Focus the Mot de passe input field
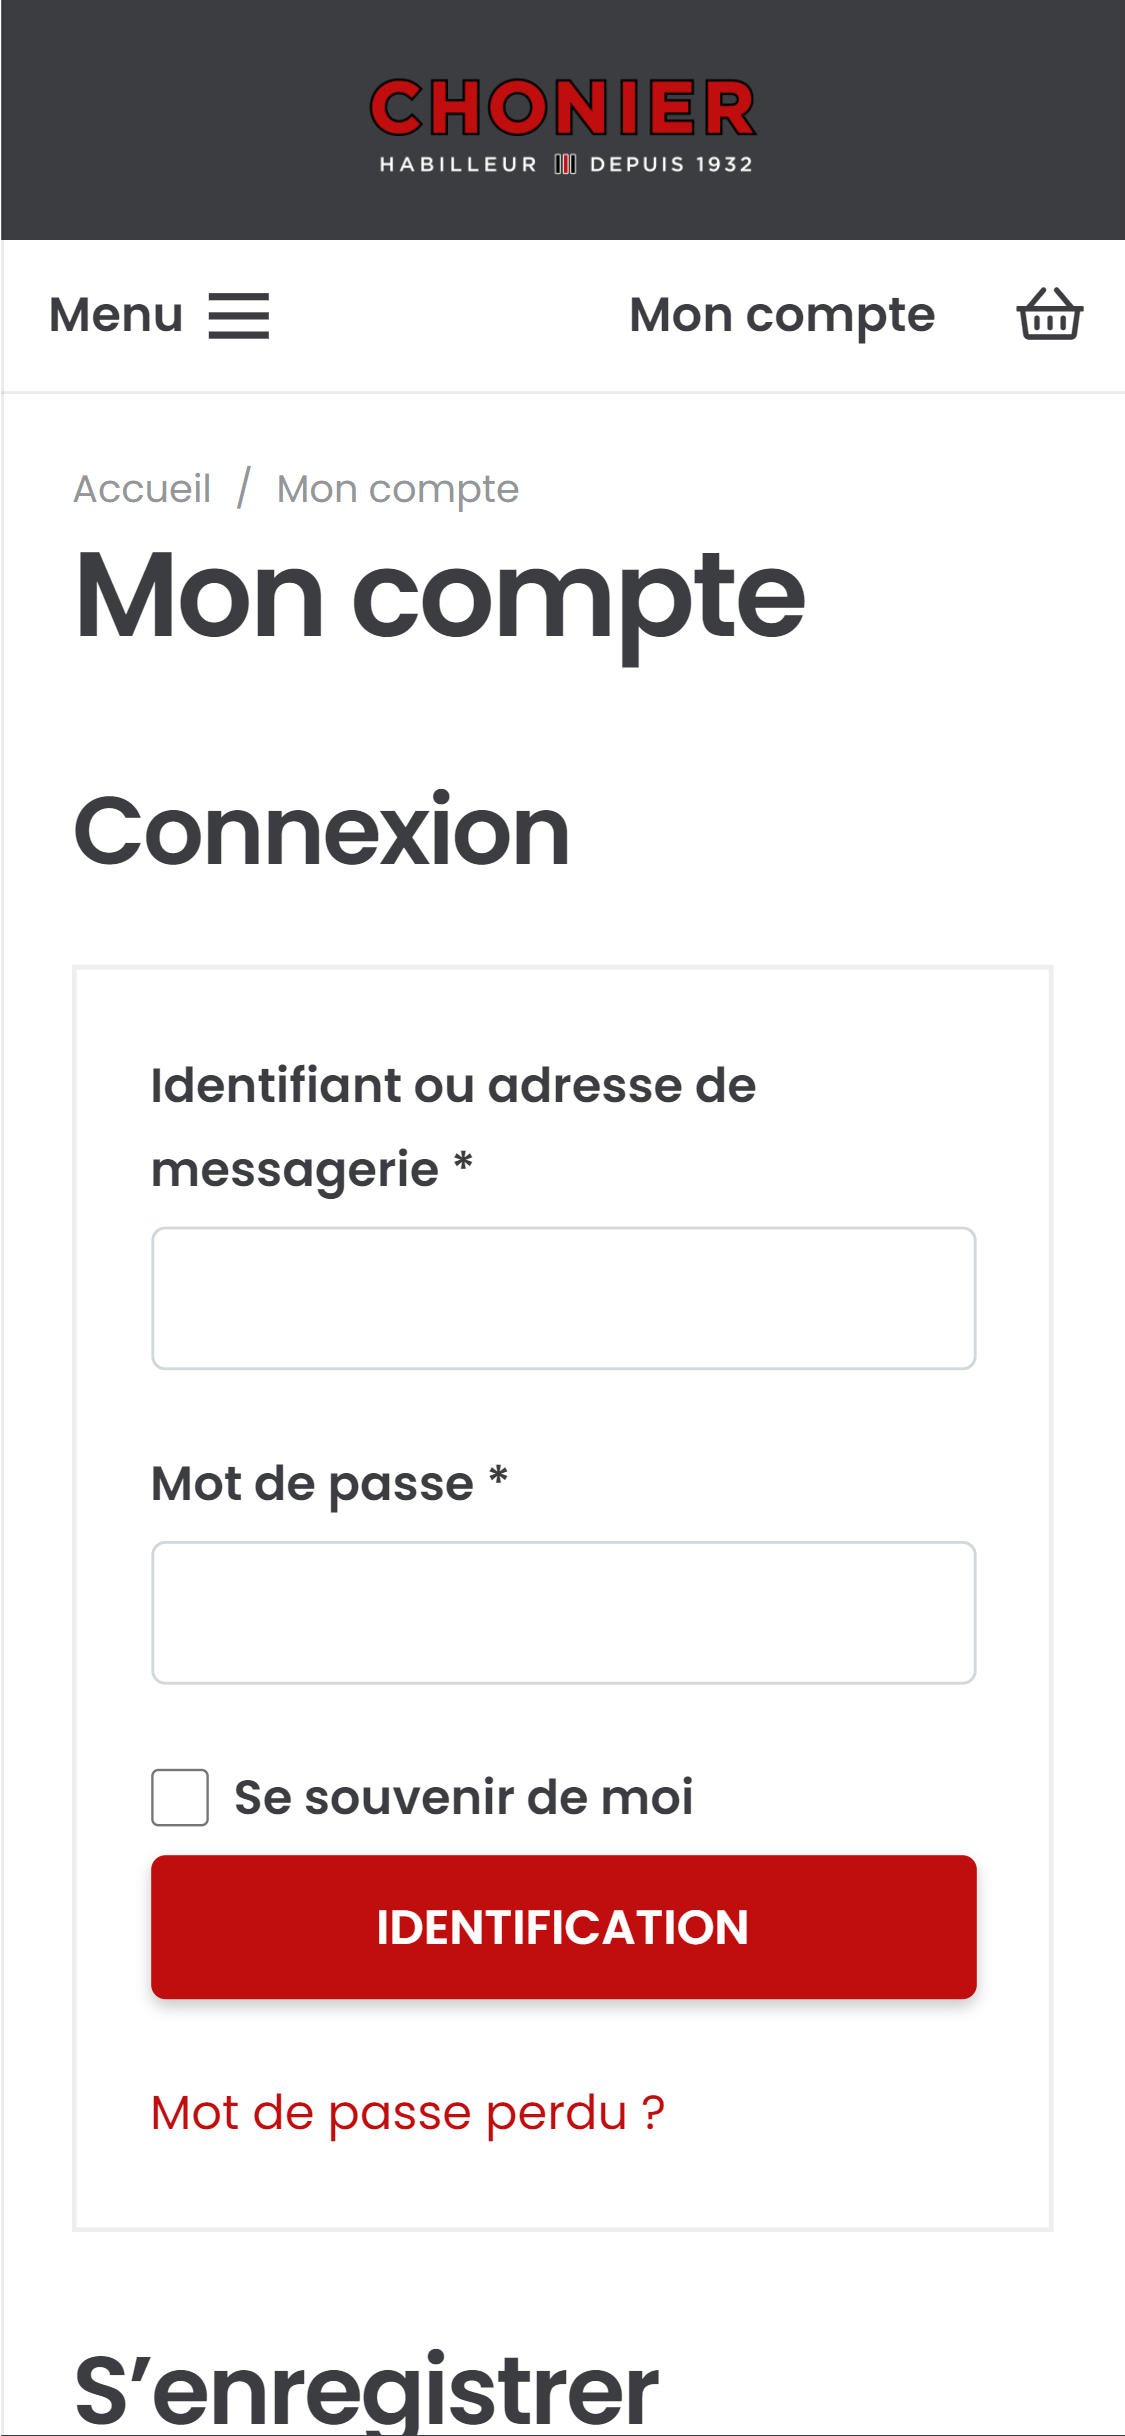The height and width of the screenshot is (2436, 1125). 564,1613
